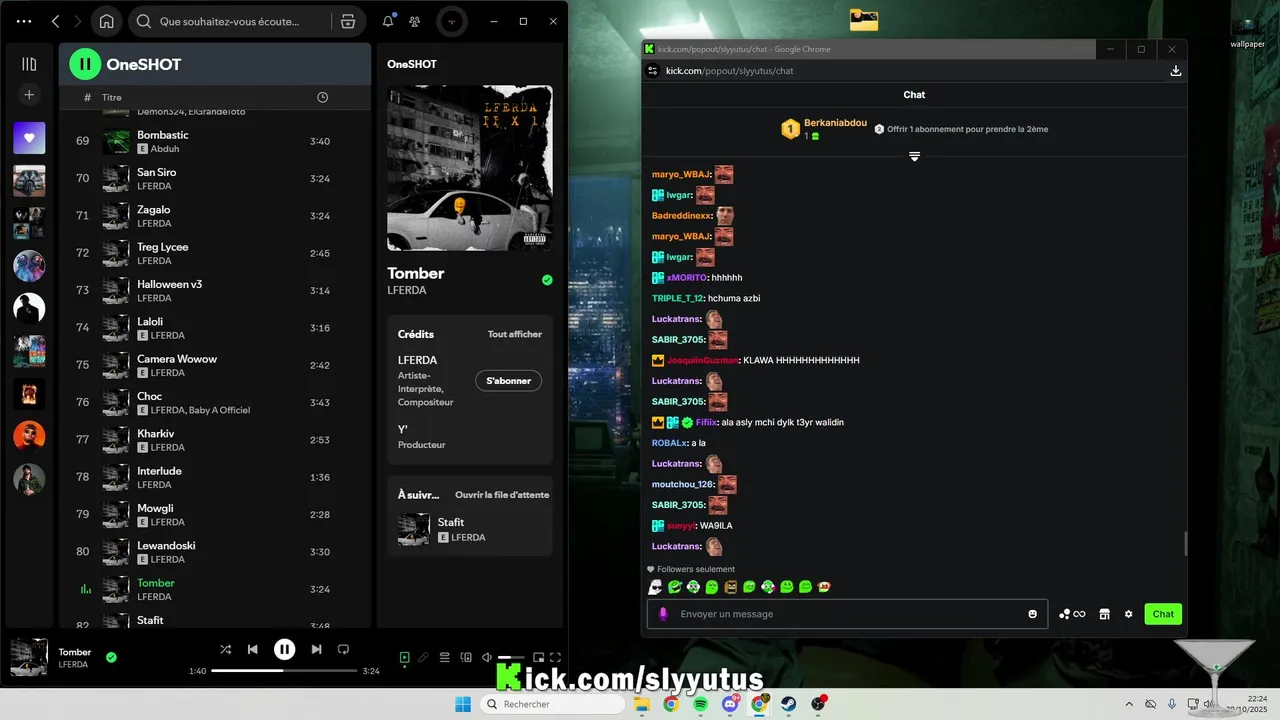Screen dimensions: 1280x720
Task: Go back in Spotify navigation
Action: (55, 21)
